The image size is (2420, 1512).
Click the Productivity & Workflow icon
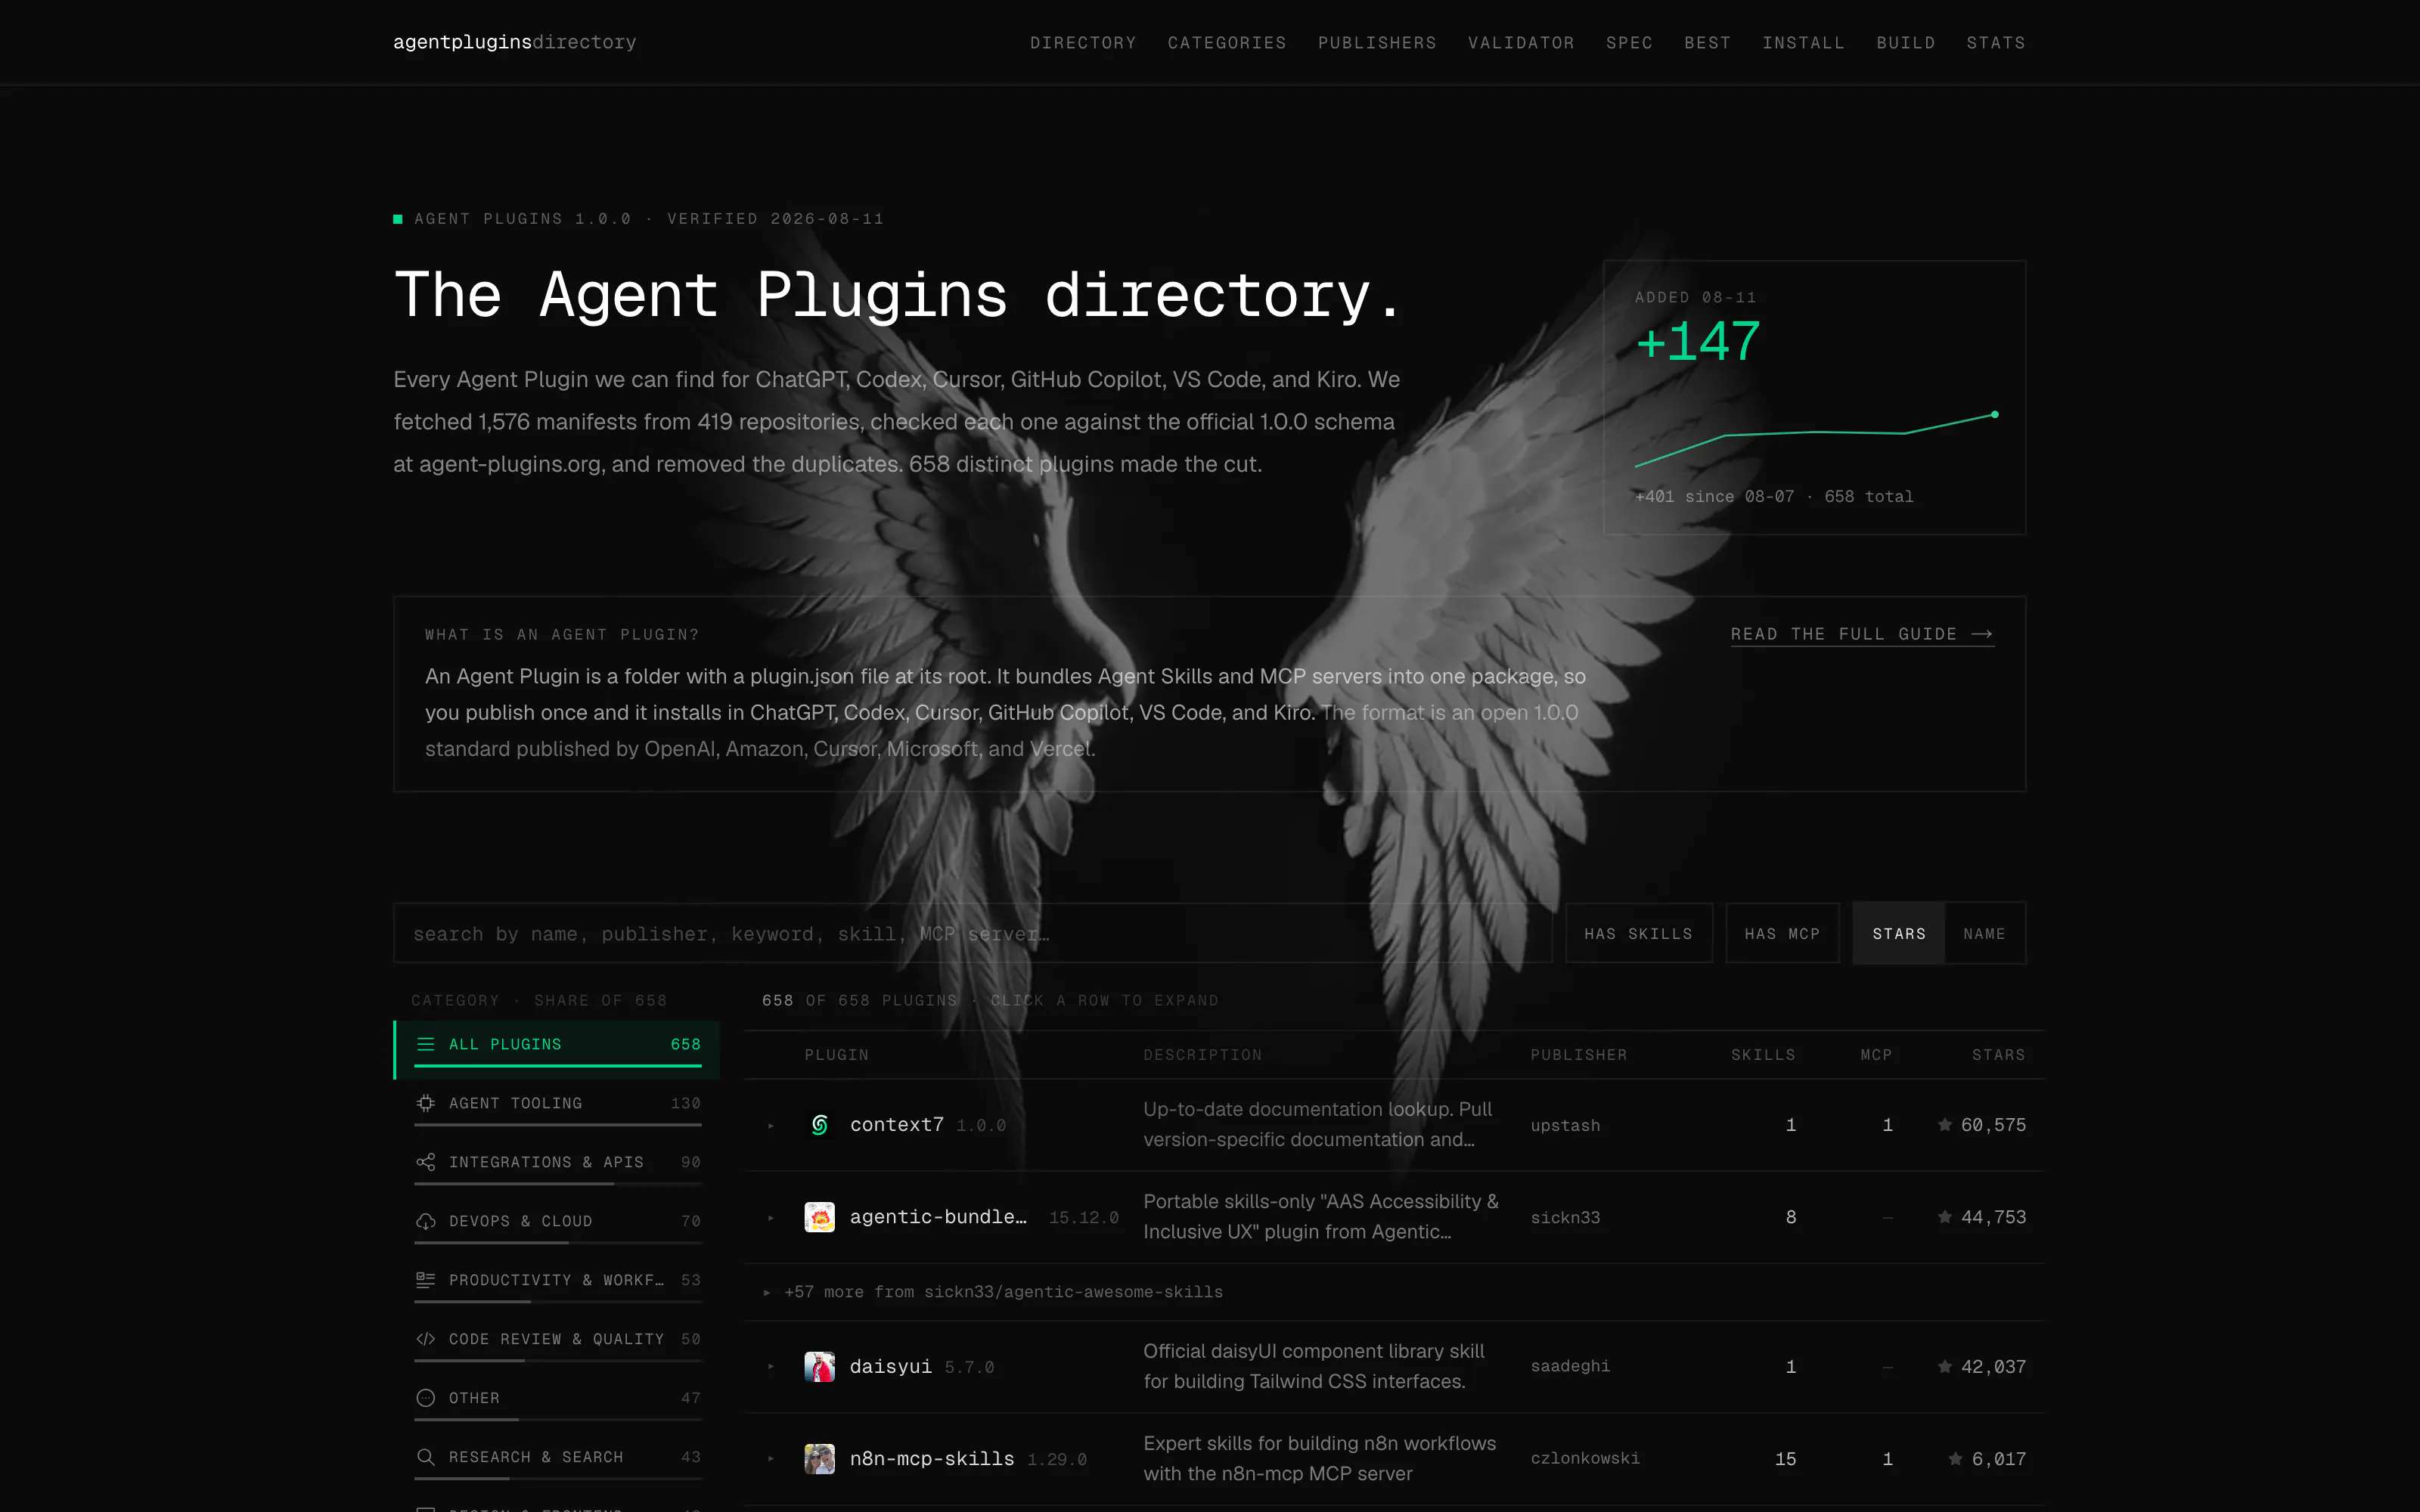coord(425,1280)
